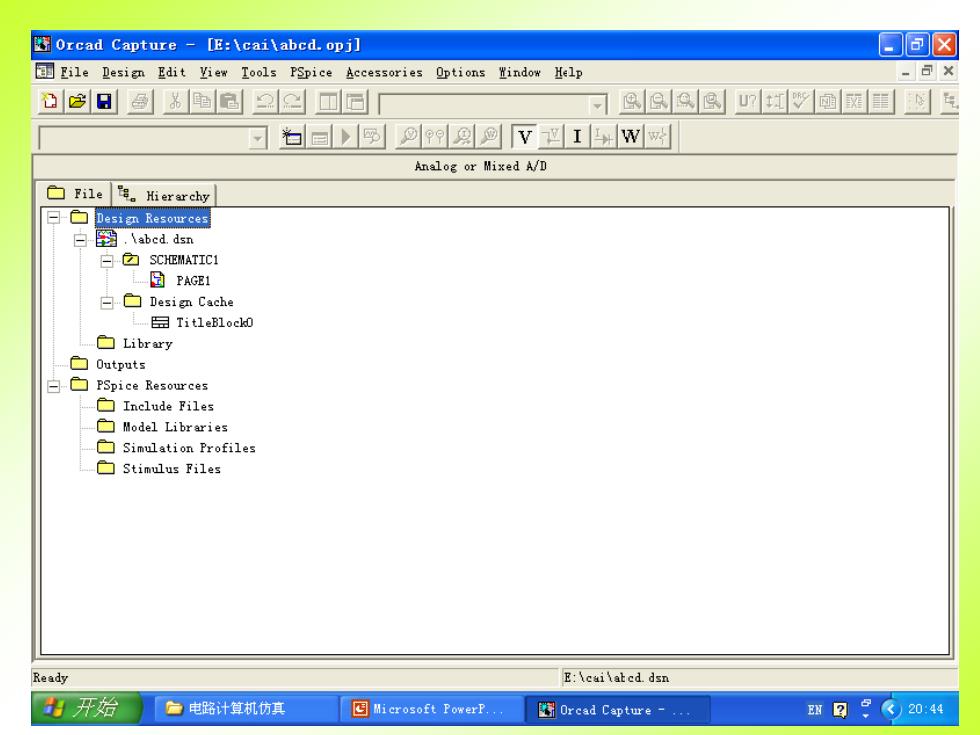Click the cascaded windows toolbar icon
The image size is (980, 735).
(355, 101)
